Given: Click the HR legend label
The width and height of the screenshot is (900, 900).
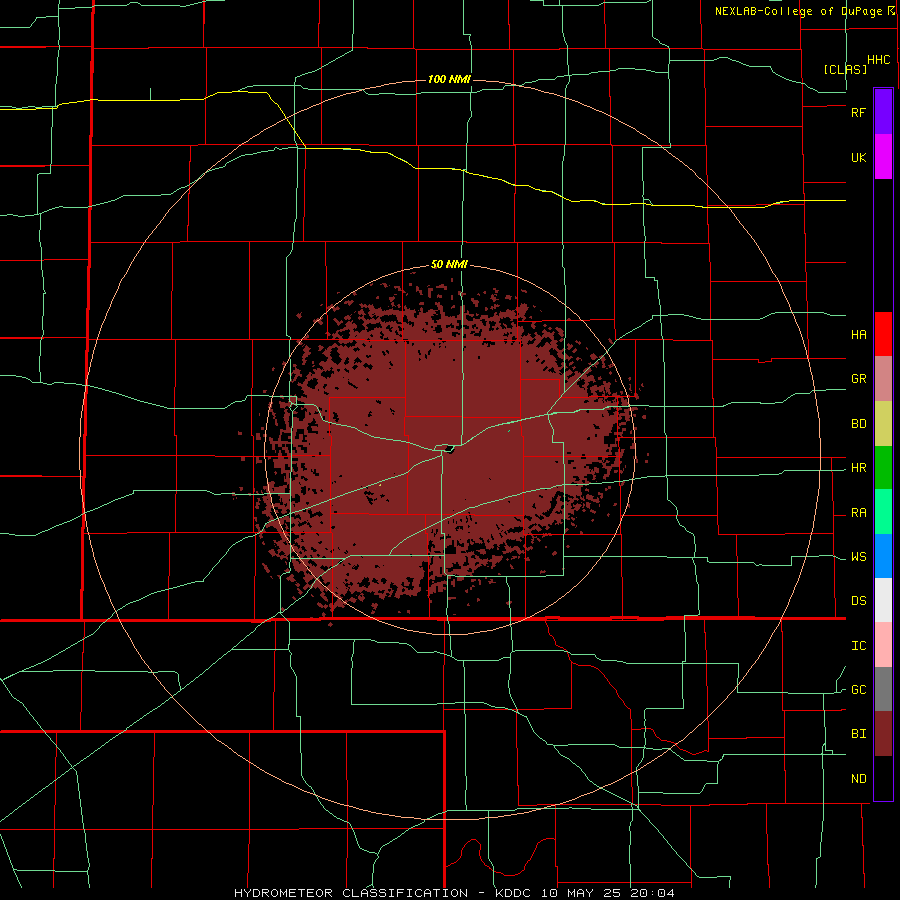Looking at the screenshot, I should pyautogui.click(x=858, y=468).
